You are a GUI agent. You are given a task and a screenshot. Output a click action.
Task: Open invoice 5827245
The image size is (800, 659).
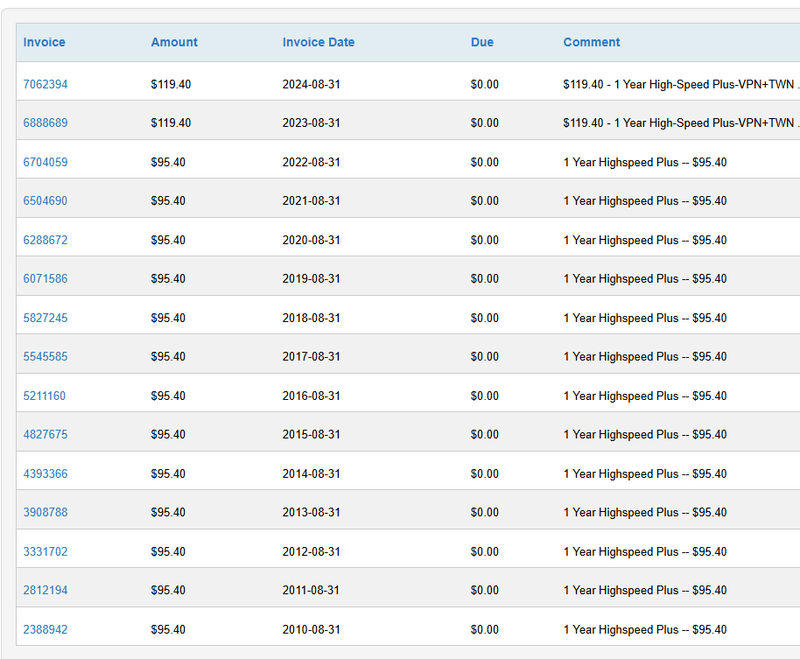click(x=45, y=318)
